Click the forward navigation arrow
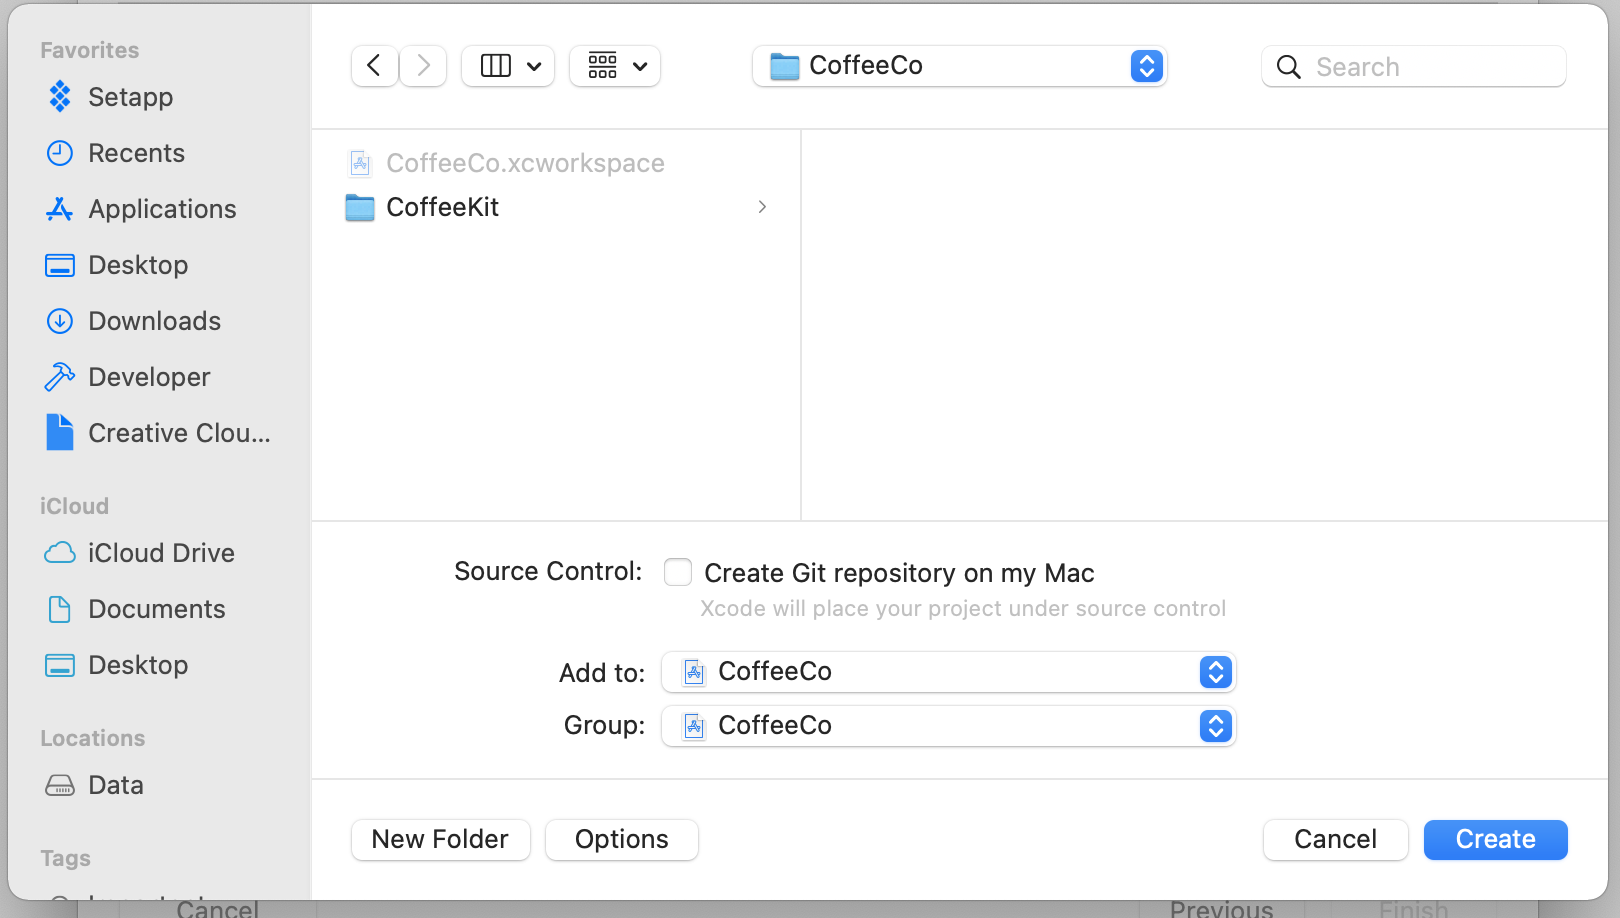 click(424, 66)
